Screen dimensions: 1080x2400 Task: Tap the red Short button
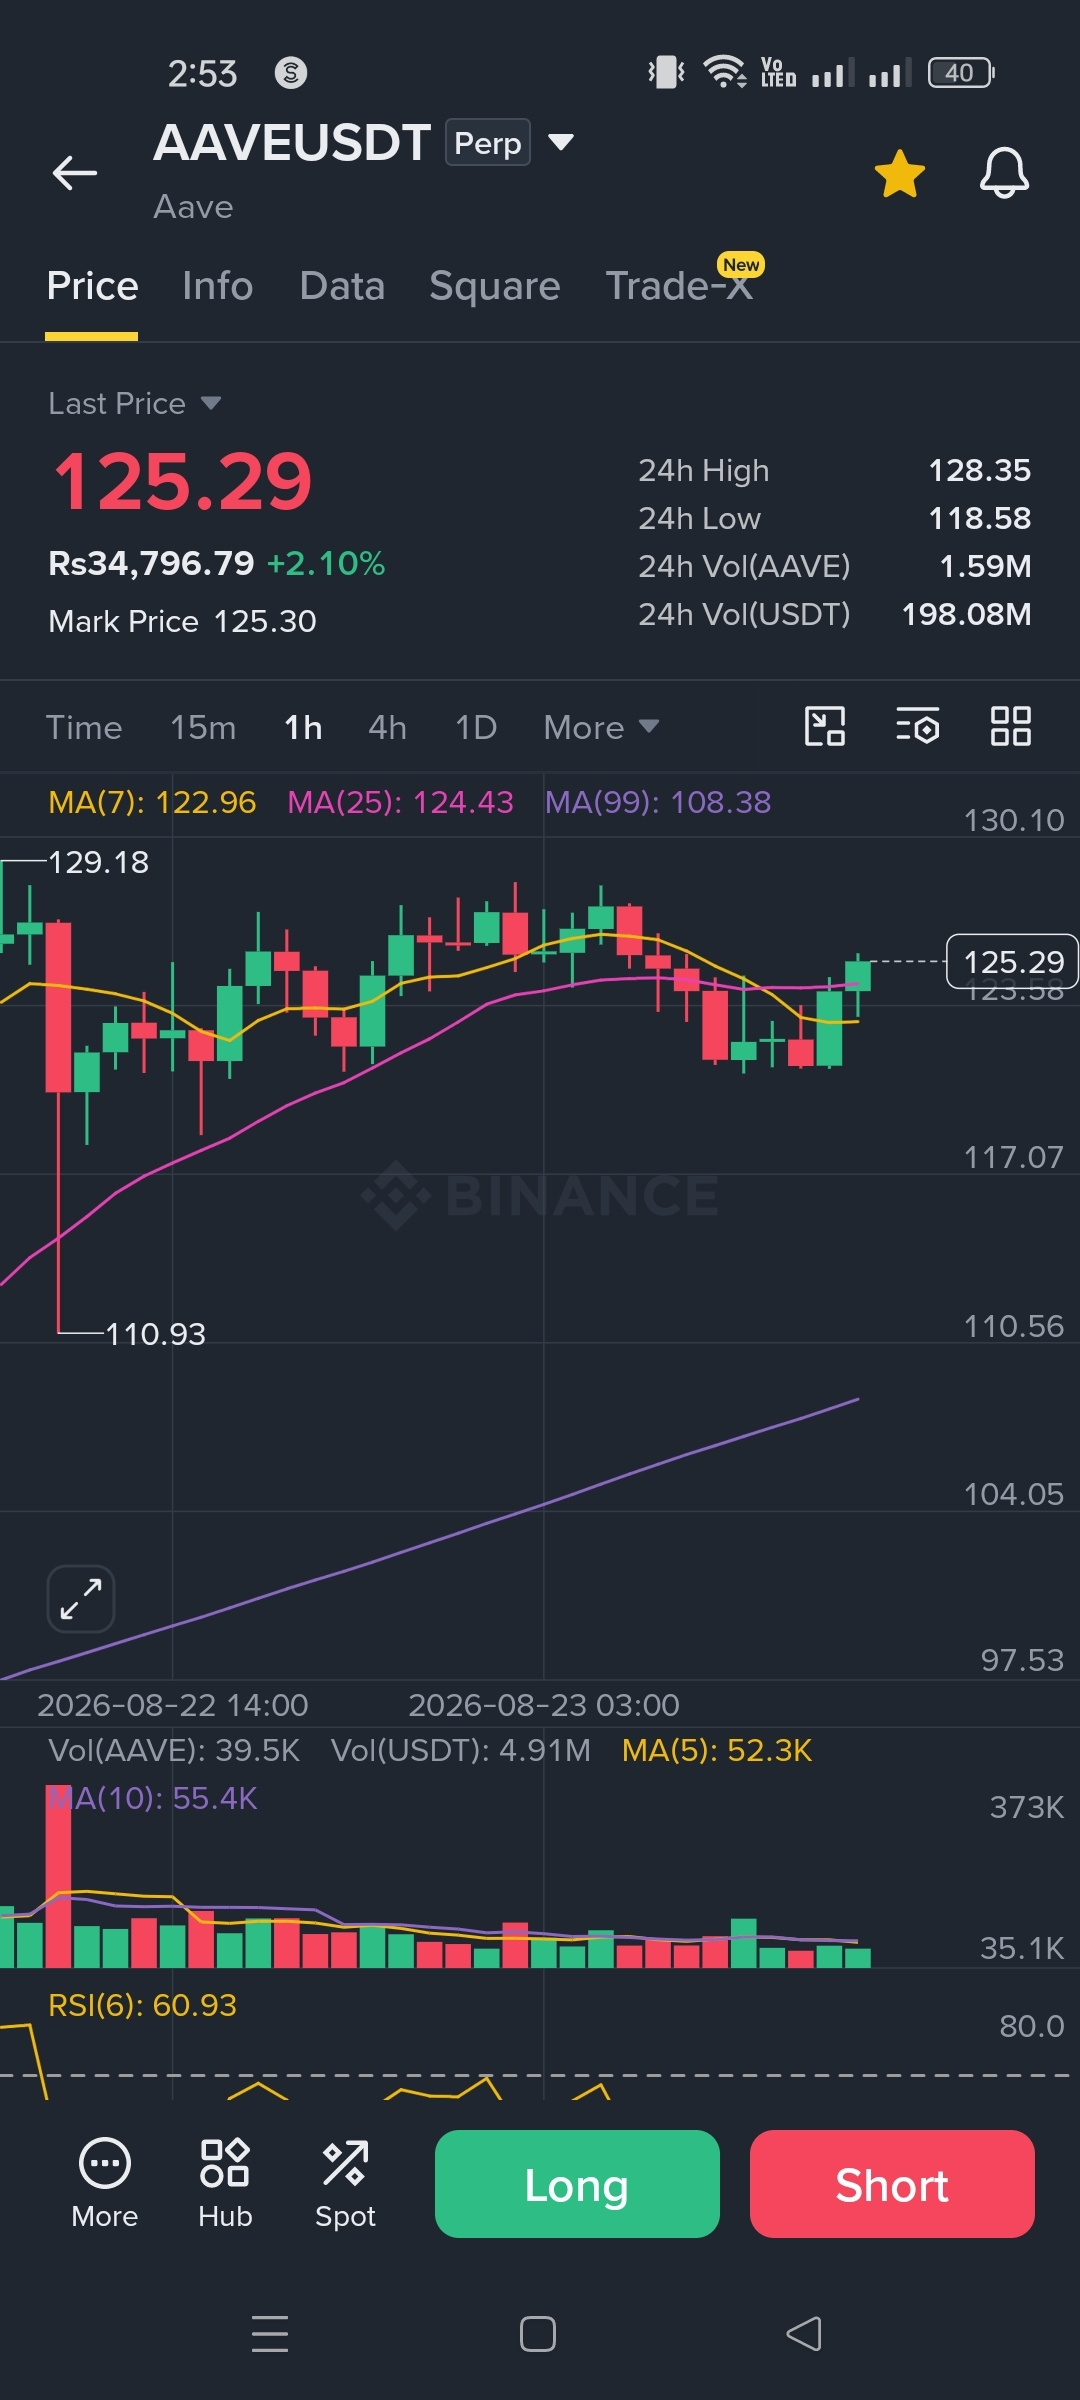click(892, 2184)
